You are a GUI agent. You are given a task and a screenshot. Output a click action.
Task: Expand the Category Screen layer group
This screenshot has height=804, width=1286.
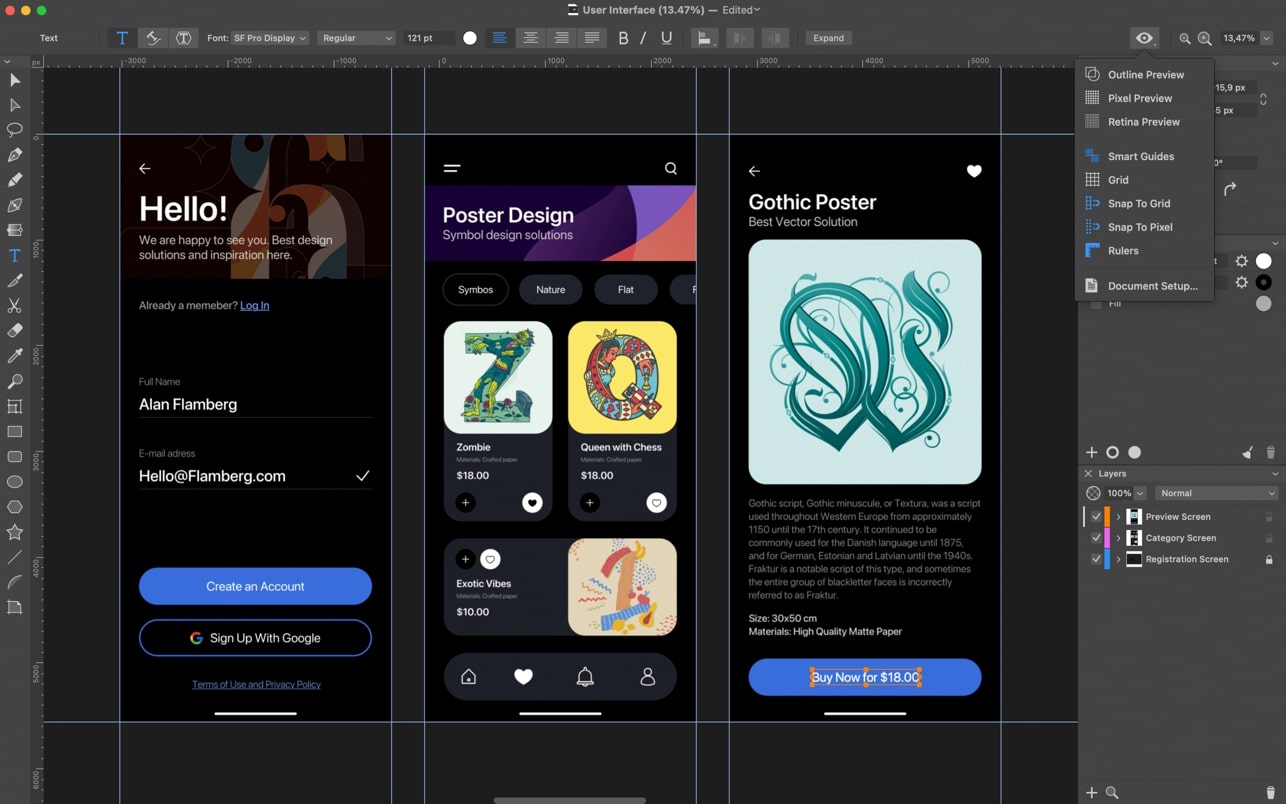[x=1118, y=538]
